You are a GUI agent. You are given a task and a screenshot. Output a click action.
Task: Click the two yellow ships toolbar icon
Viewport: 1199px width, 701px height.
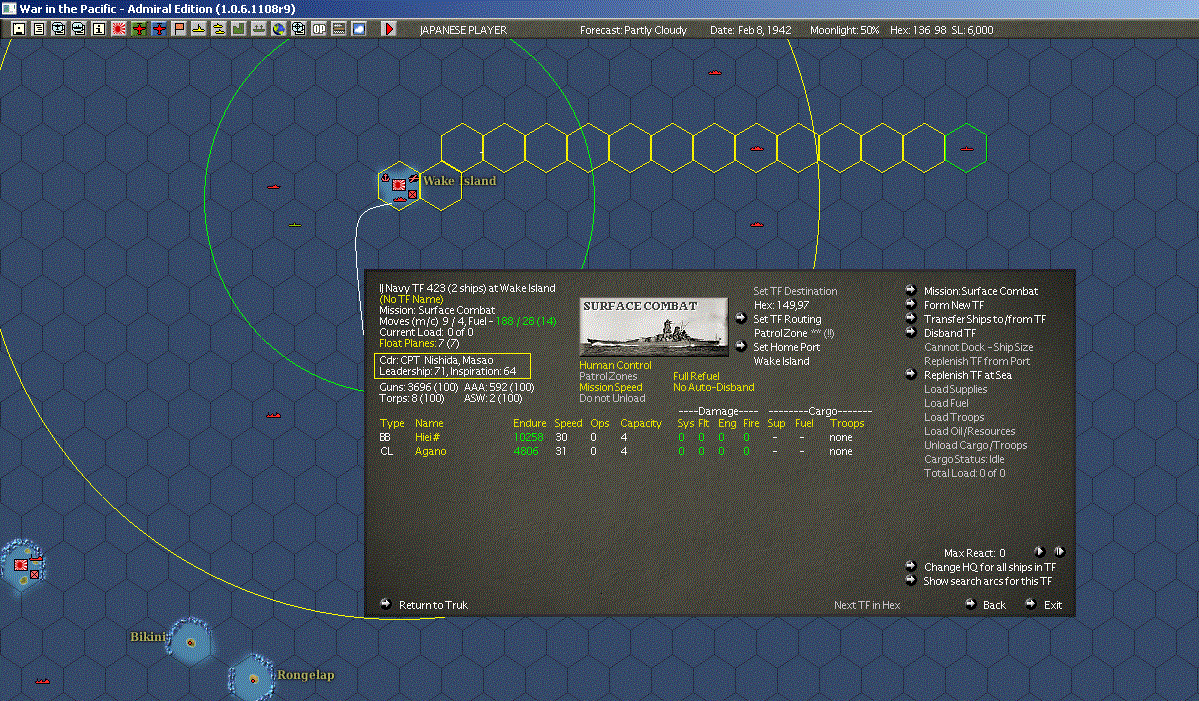pos(218,29)
